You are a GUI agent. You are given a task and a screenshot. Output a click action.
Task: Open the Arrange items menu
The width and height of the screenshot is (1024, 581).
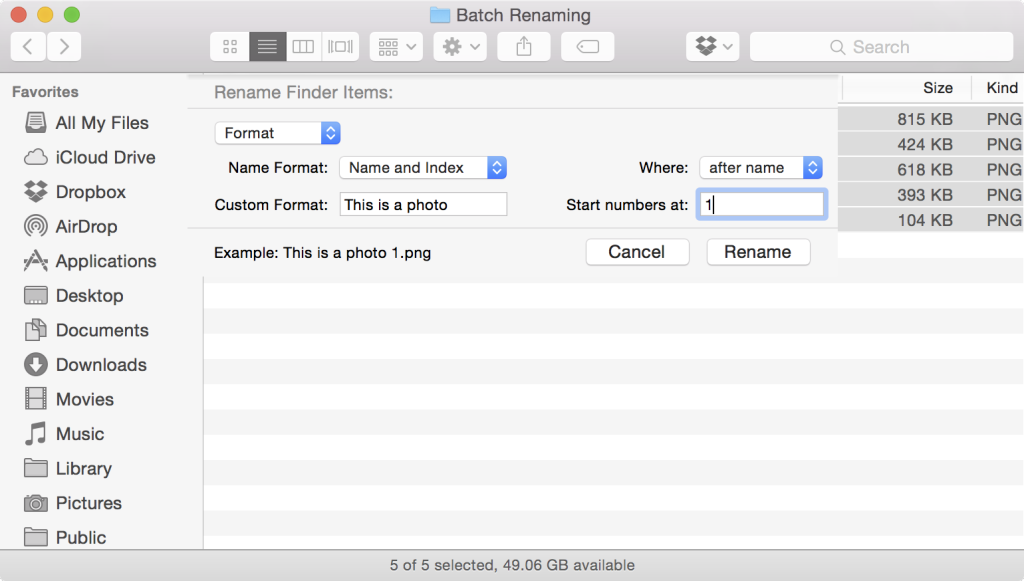[x=397, y=46]
